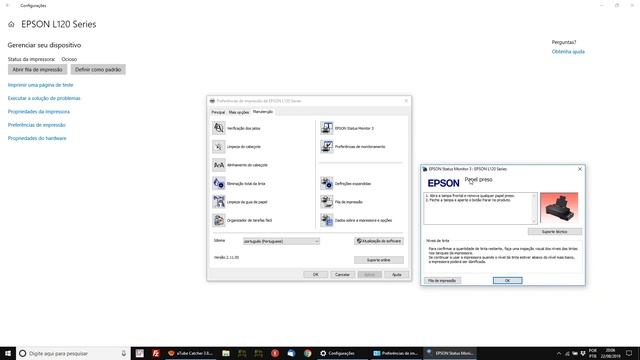Click Abrir fila de impressão button
Image resolution: width=640 pixels, height=360 pixels.
click(37, 69)
